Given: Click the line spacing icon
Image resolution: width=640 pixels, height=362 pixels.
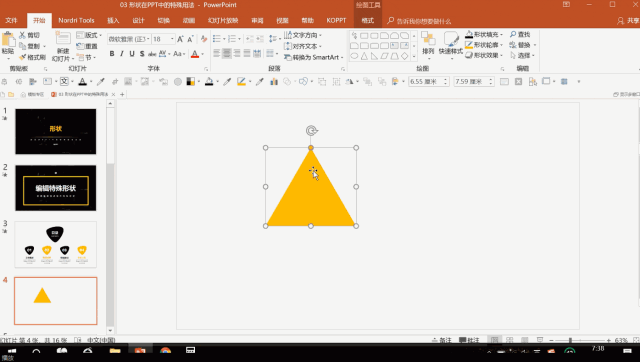Looking at the screenshot, I should 272,39.
